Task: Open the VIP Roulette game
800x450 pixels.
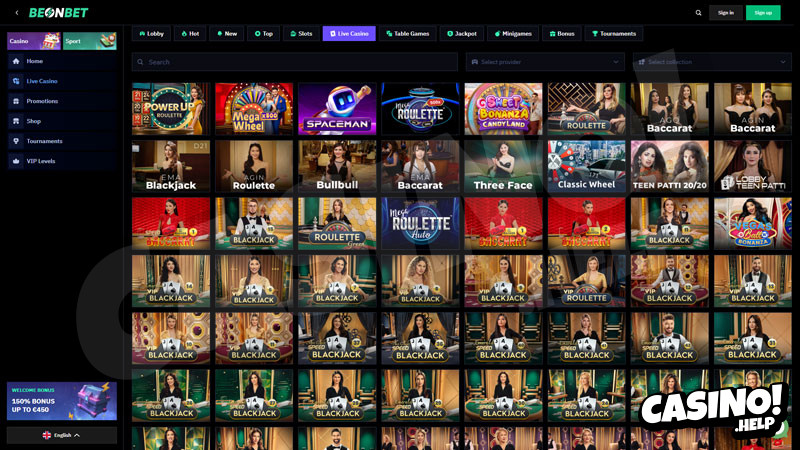Action: pos(587,281)
